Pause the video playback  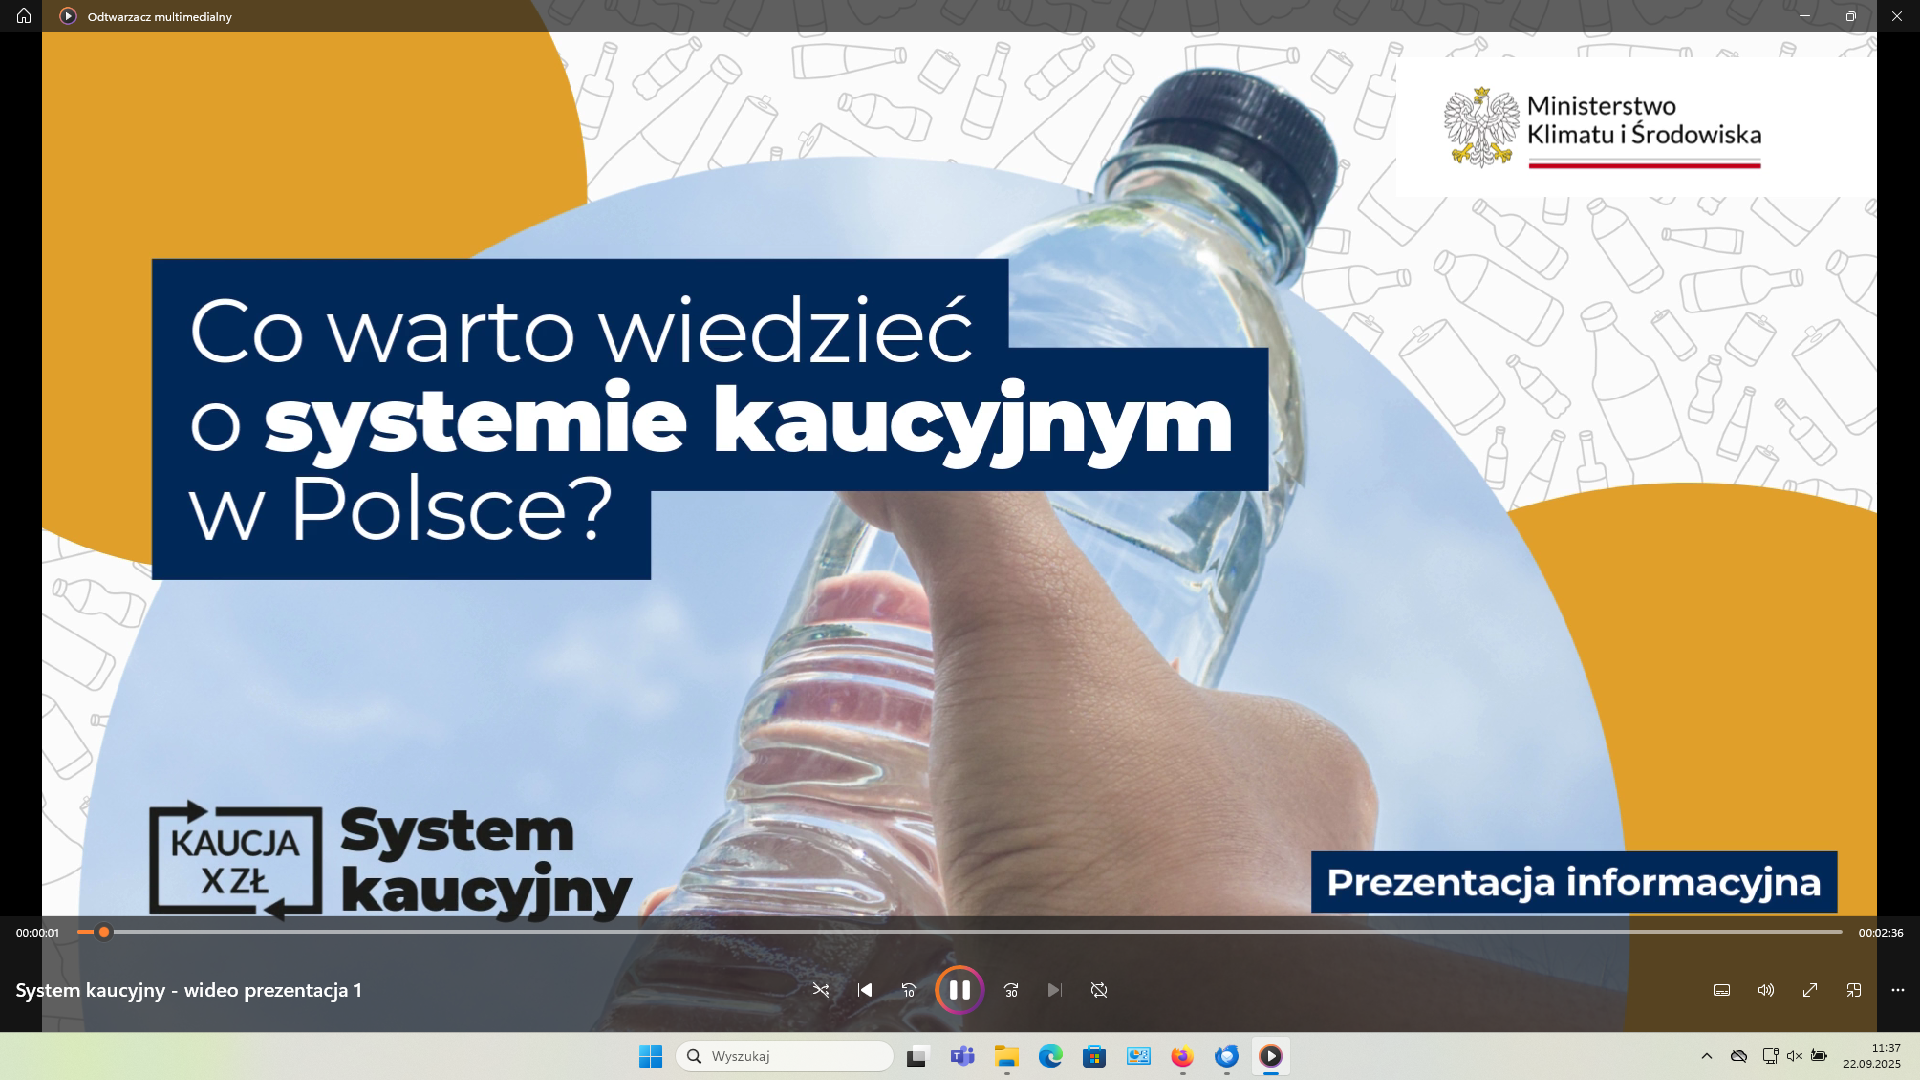click(959, 990)
